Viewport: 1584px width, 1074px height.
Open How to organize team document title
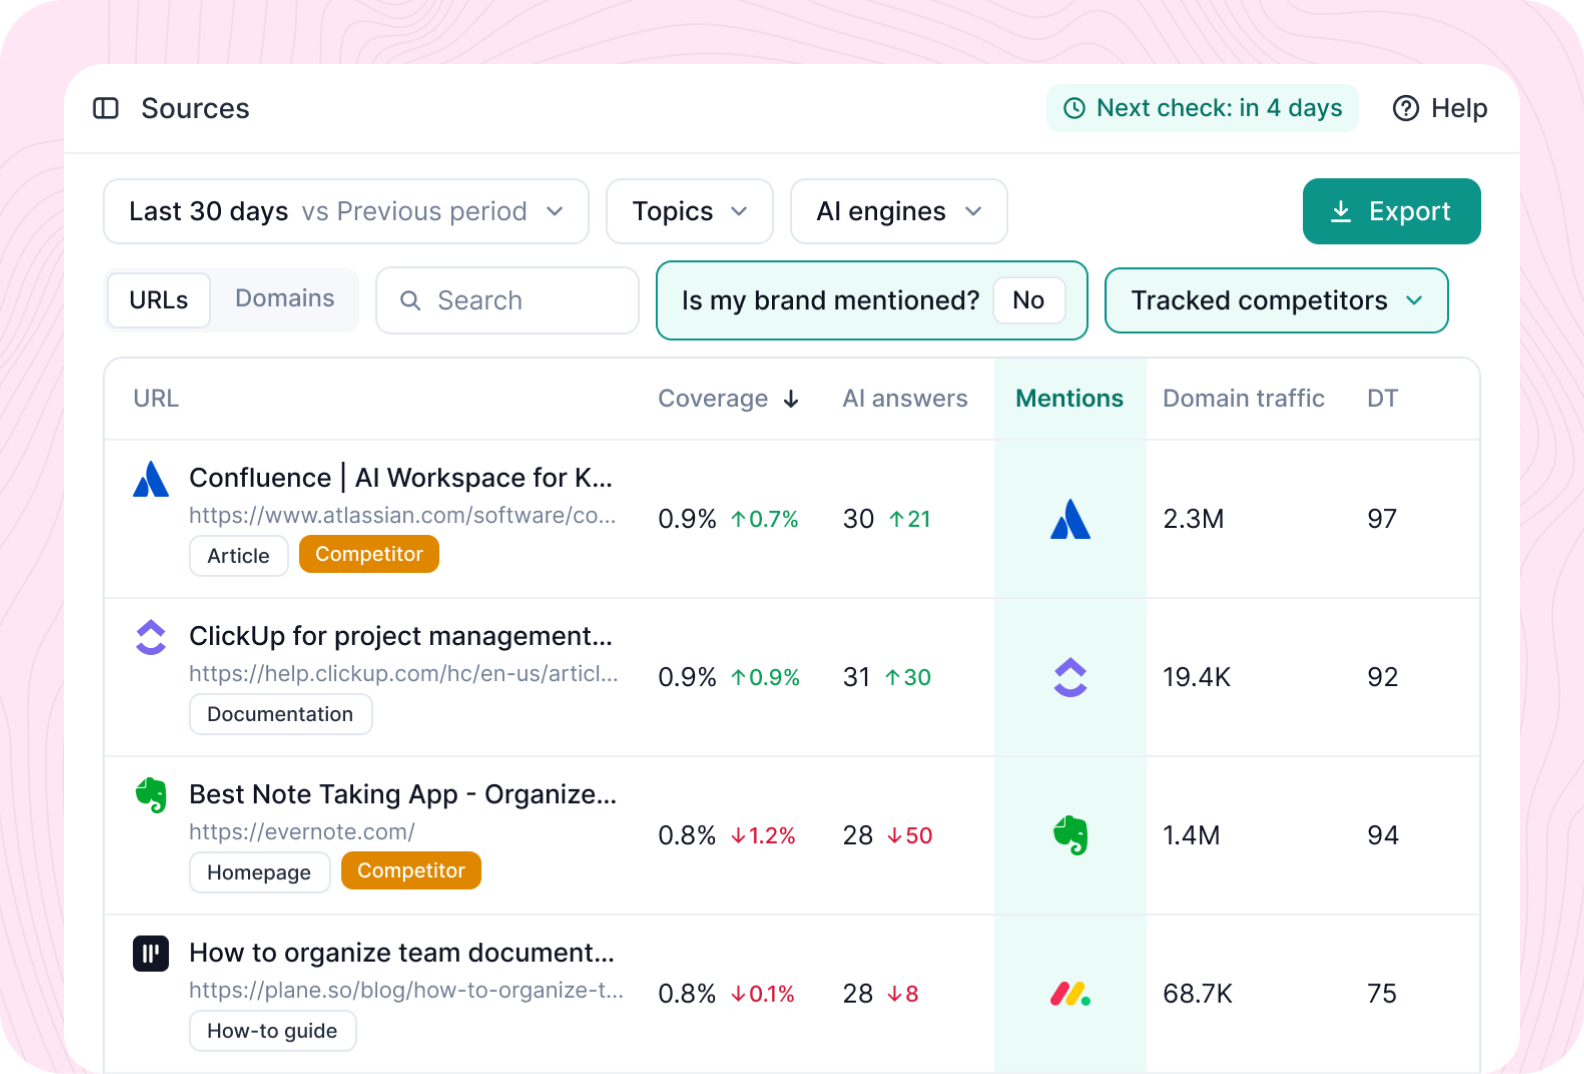402,952
